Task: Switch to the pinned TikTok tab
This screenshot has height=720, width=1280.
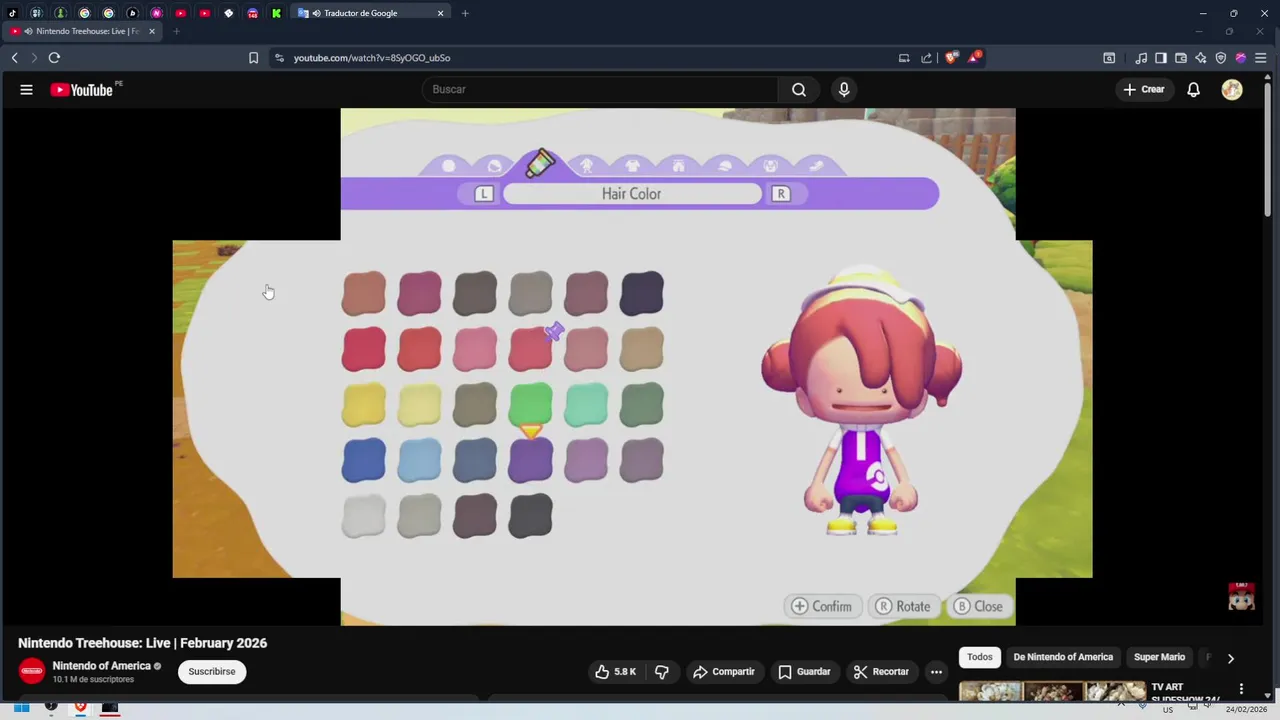Action: 12,13
